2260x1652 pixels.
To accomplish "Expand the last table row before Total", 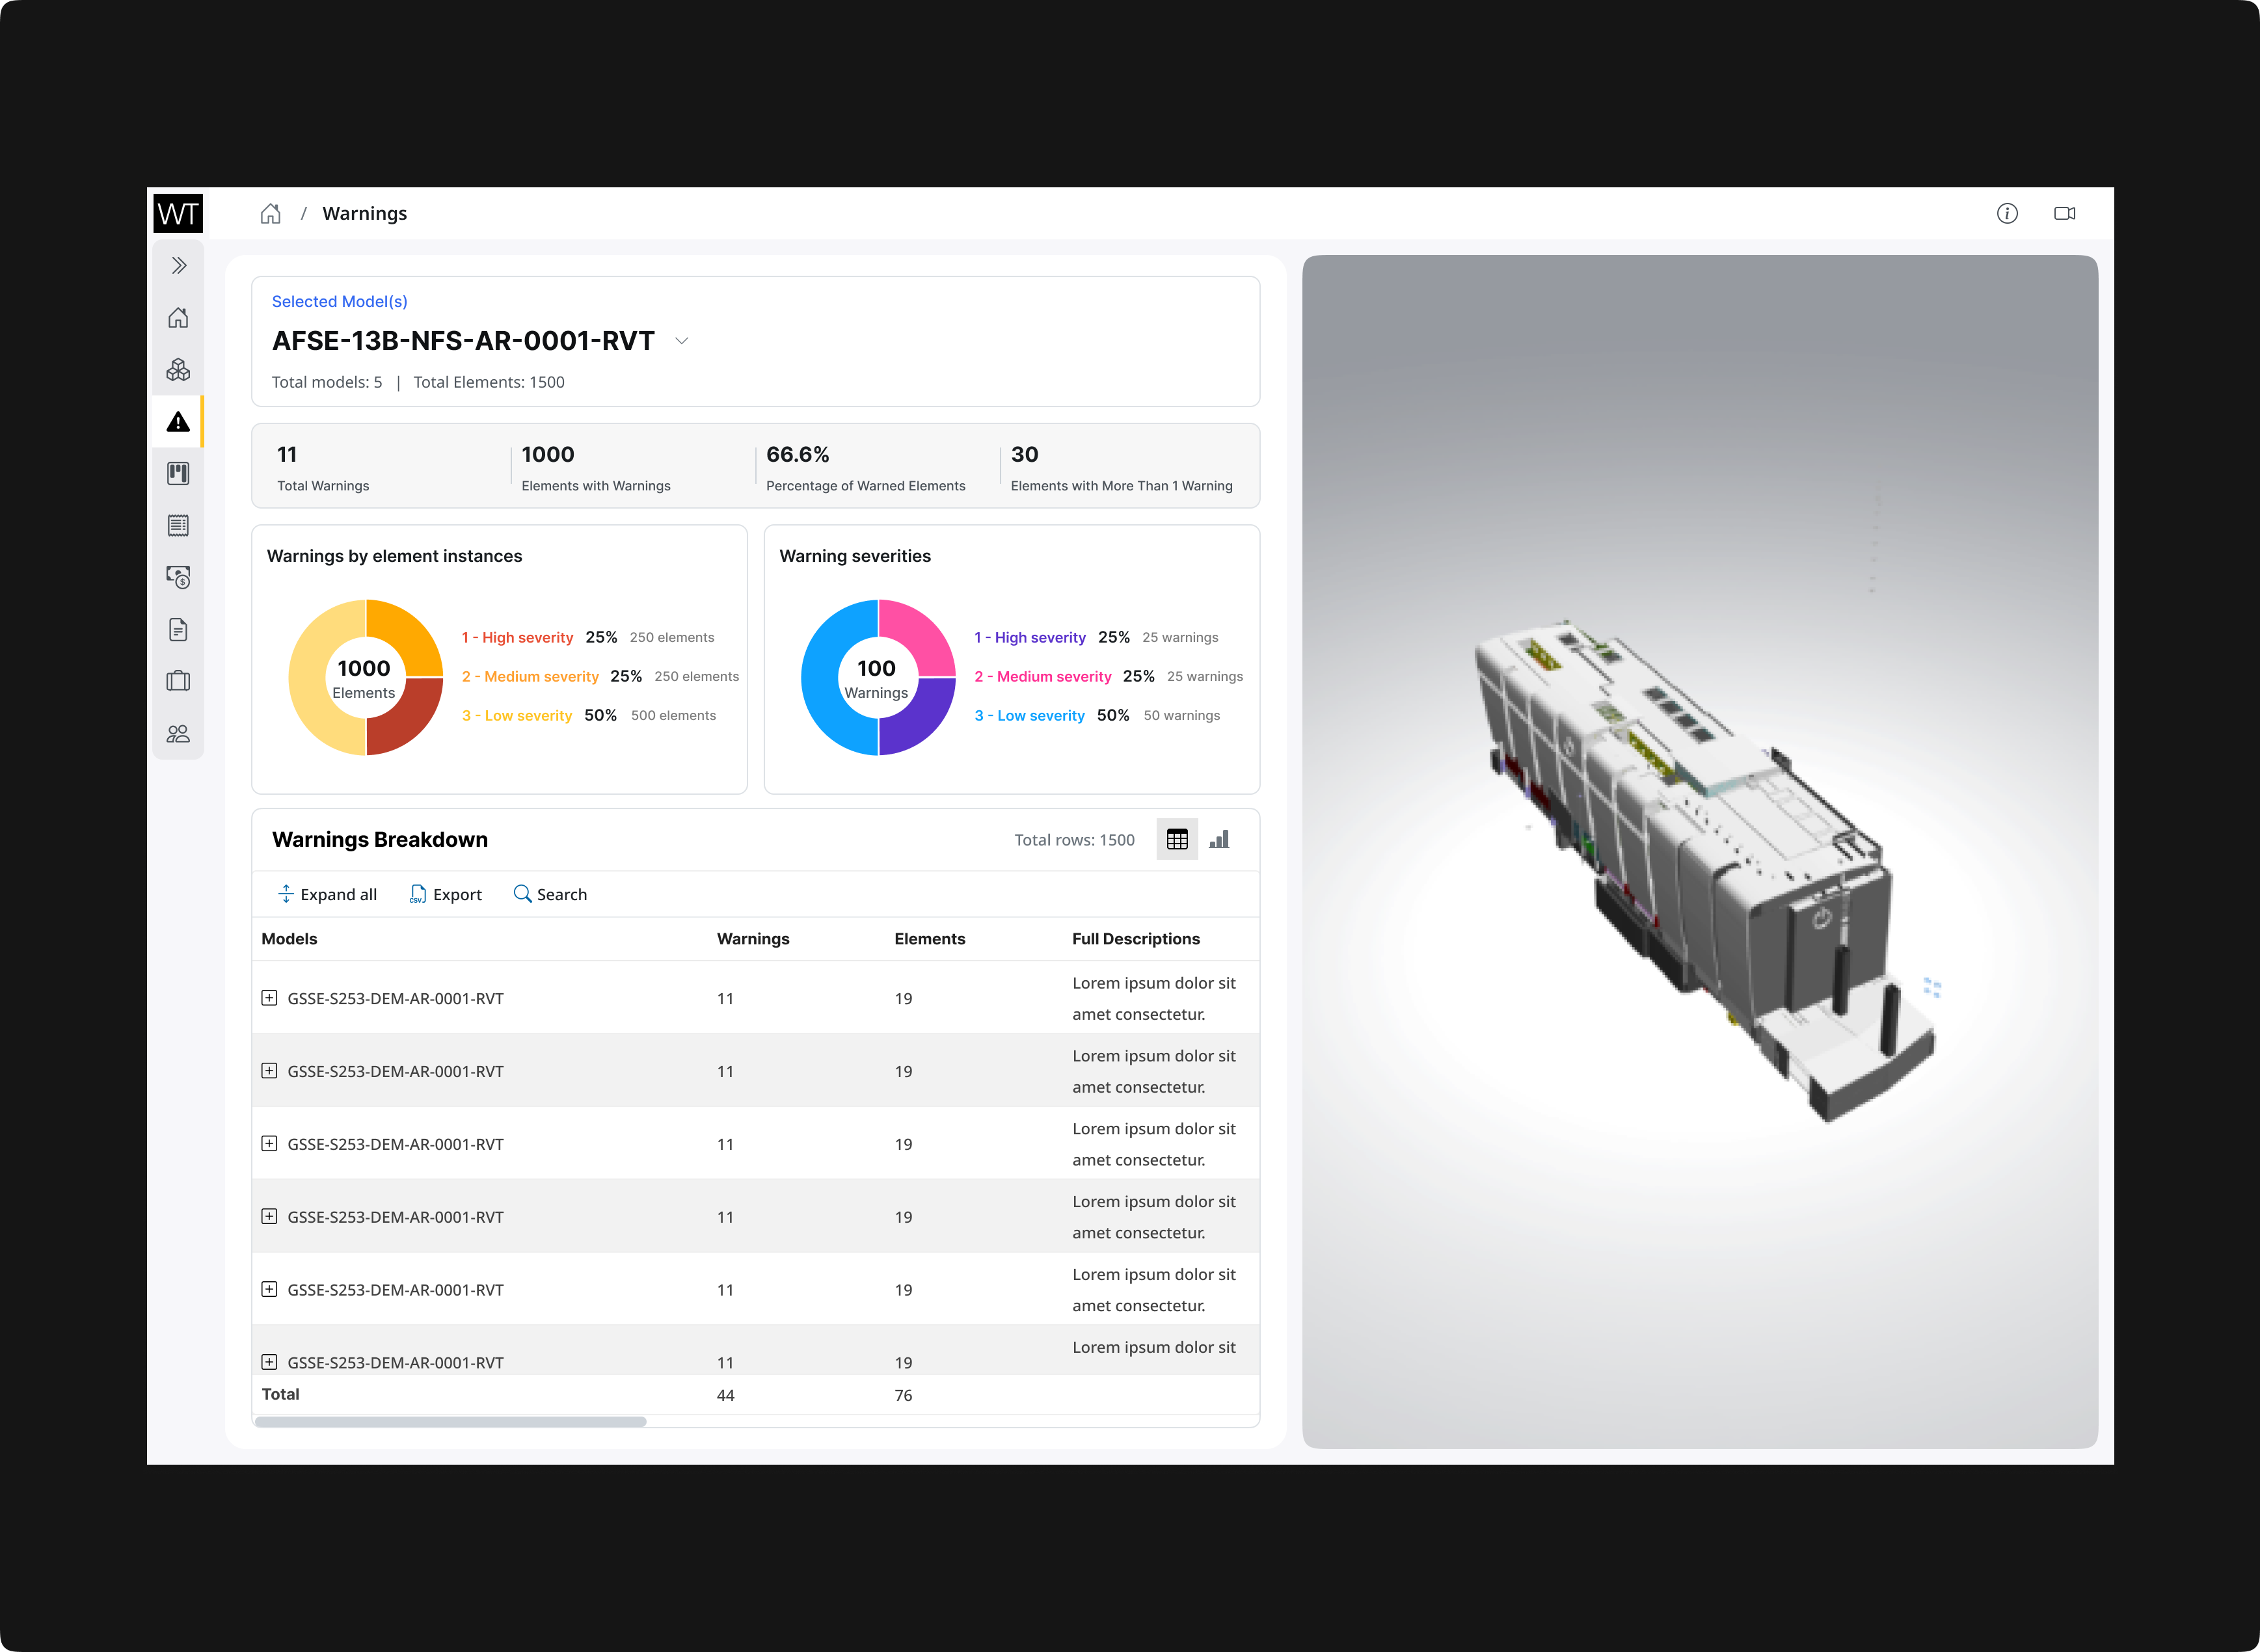I will [269, 1361].
